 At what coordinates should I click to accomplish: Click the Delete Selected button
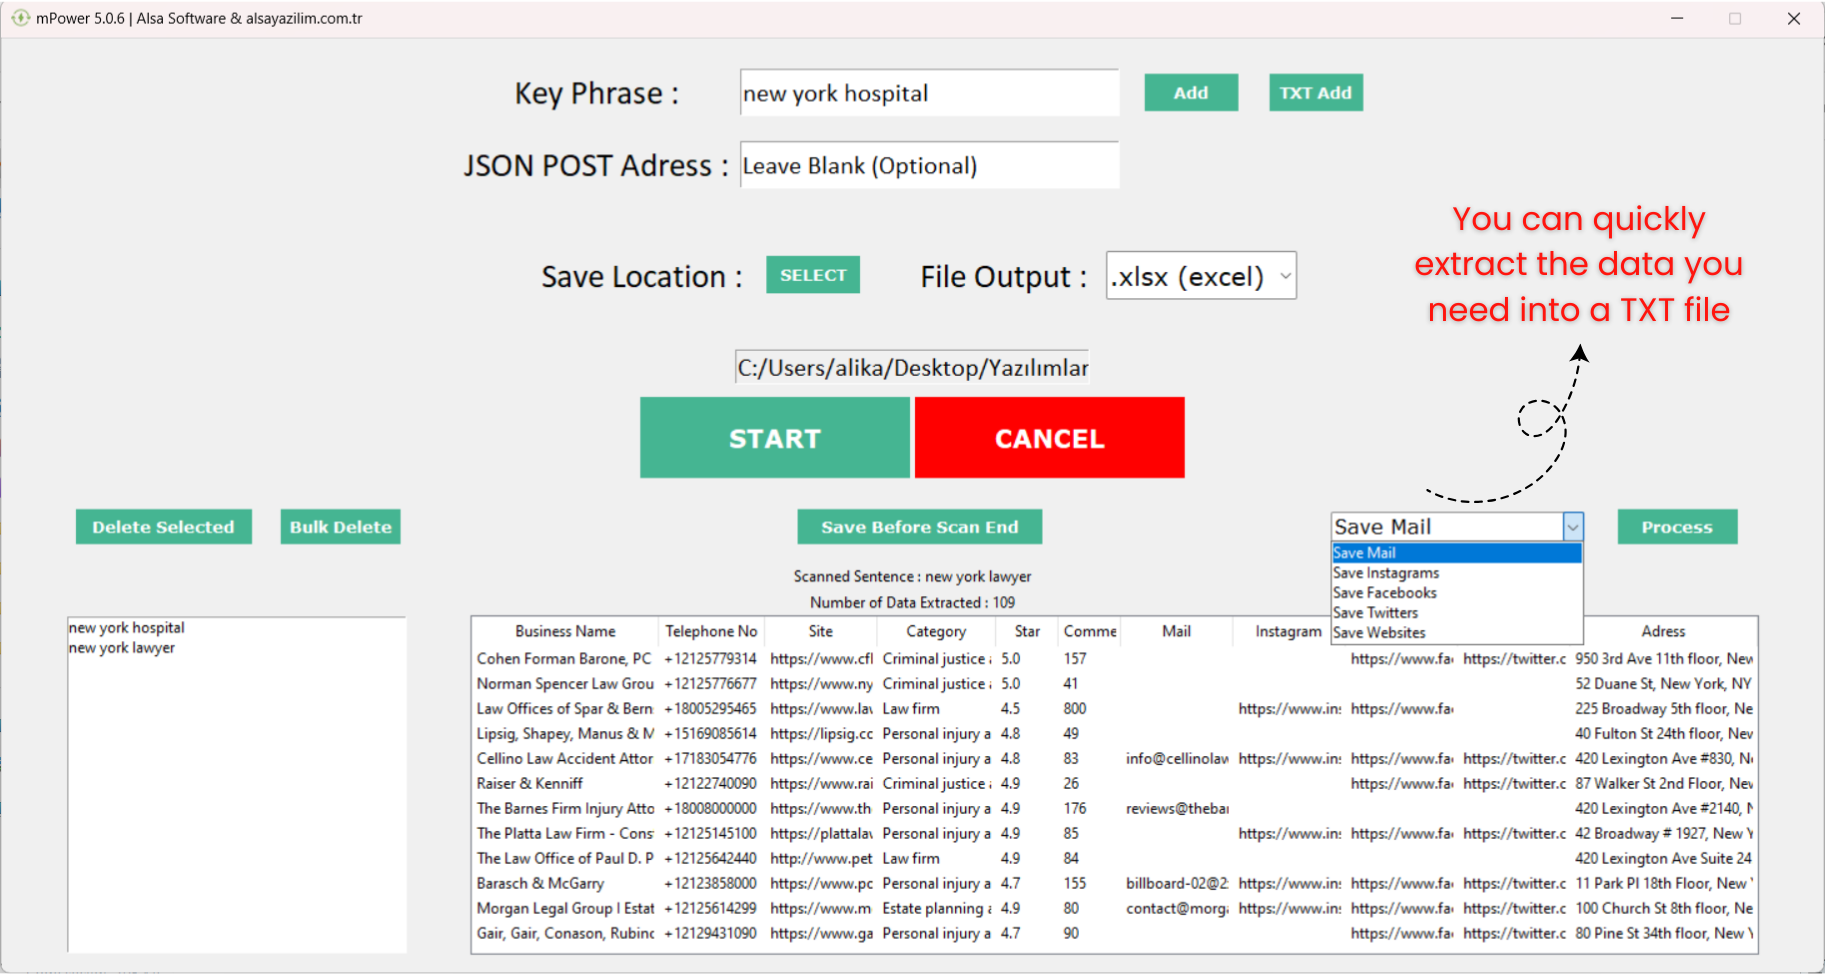(x=163, y=526)
